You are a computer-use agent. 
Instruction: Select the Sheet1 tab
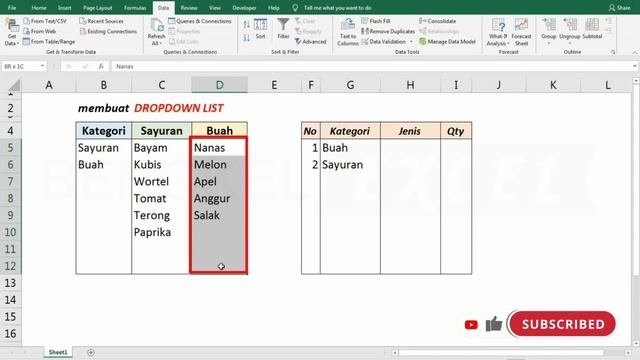pos(58,352)
